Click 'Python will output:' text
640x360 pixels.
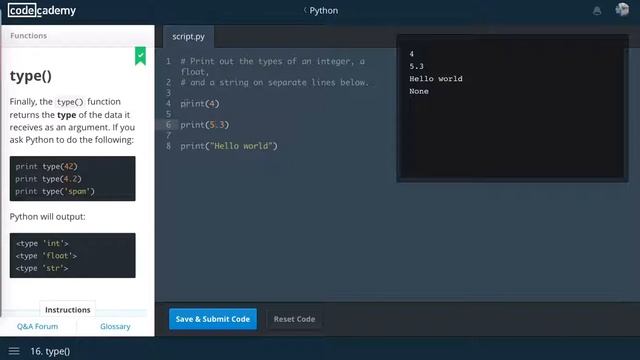(x=48, y=217)
